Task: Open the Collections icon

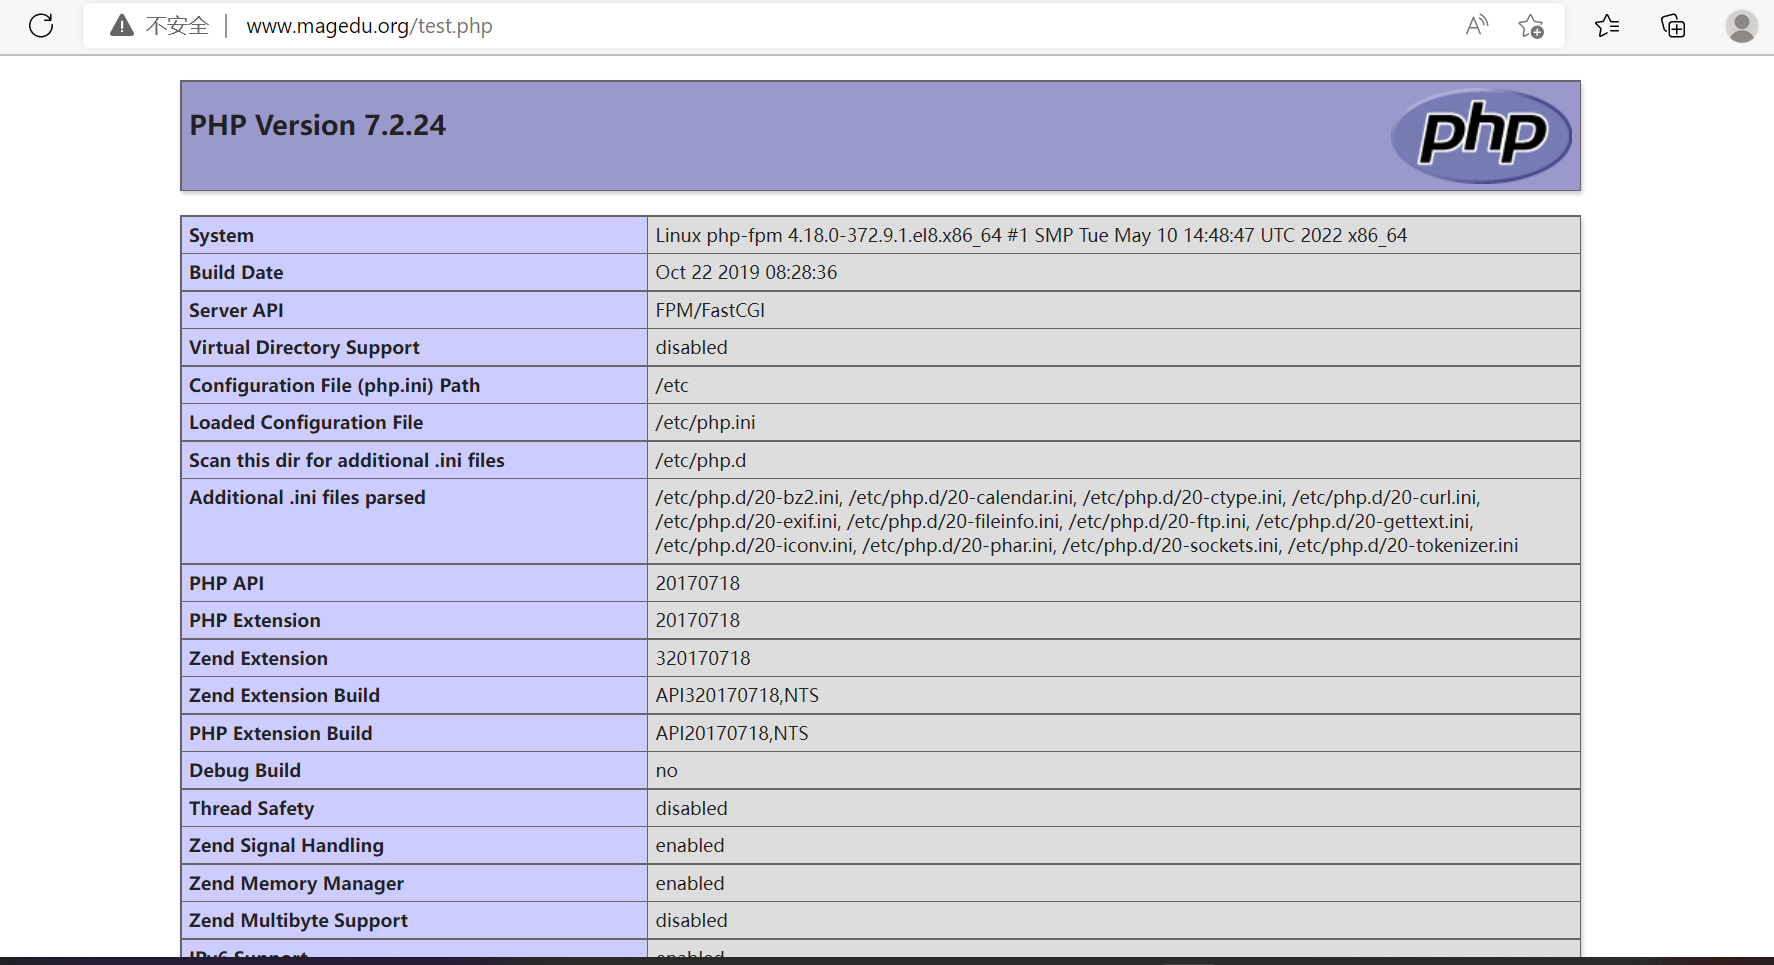Action: click(1673, 25)
